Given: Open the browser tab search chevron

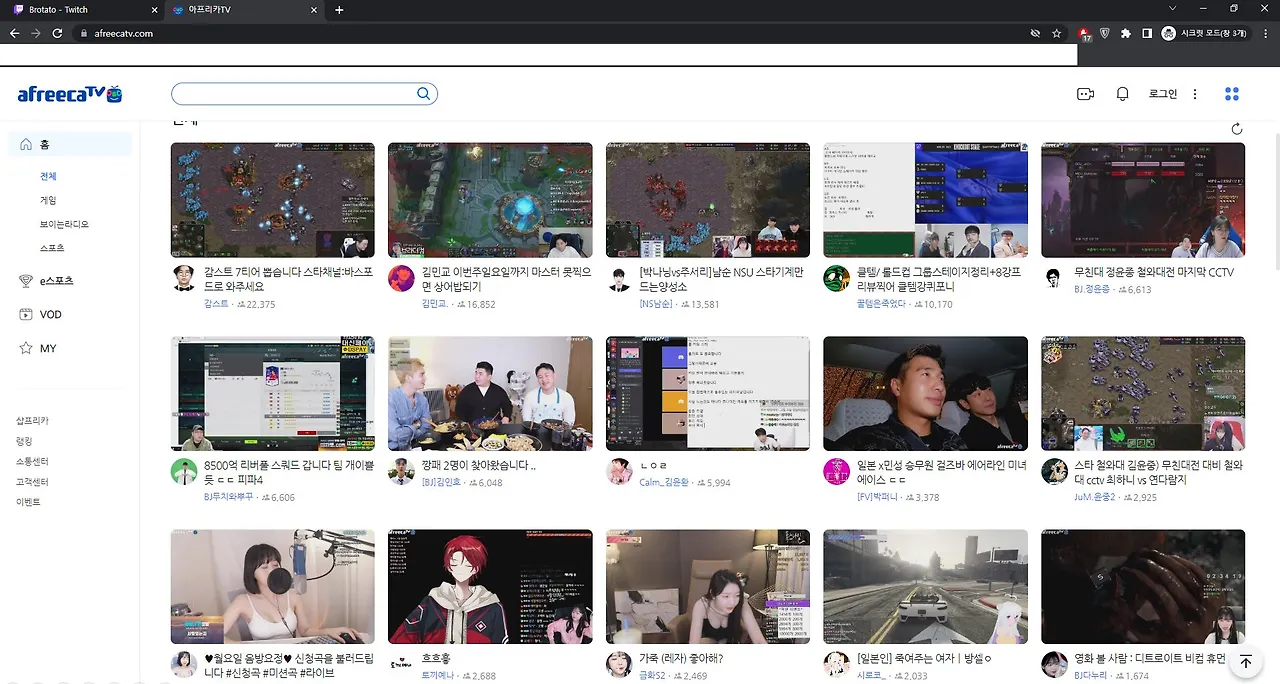Looking at the screenshot, I should point(1172,8).
